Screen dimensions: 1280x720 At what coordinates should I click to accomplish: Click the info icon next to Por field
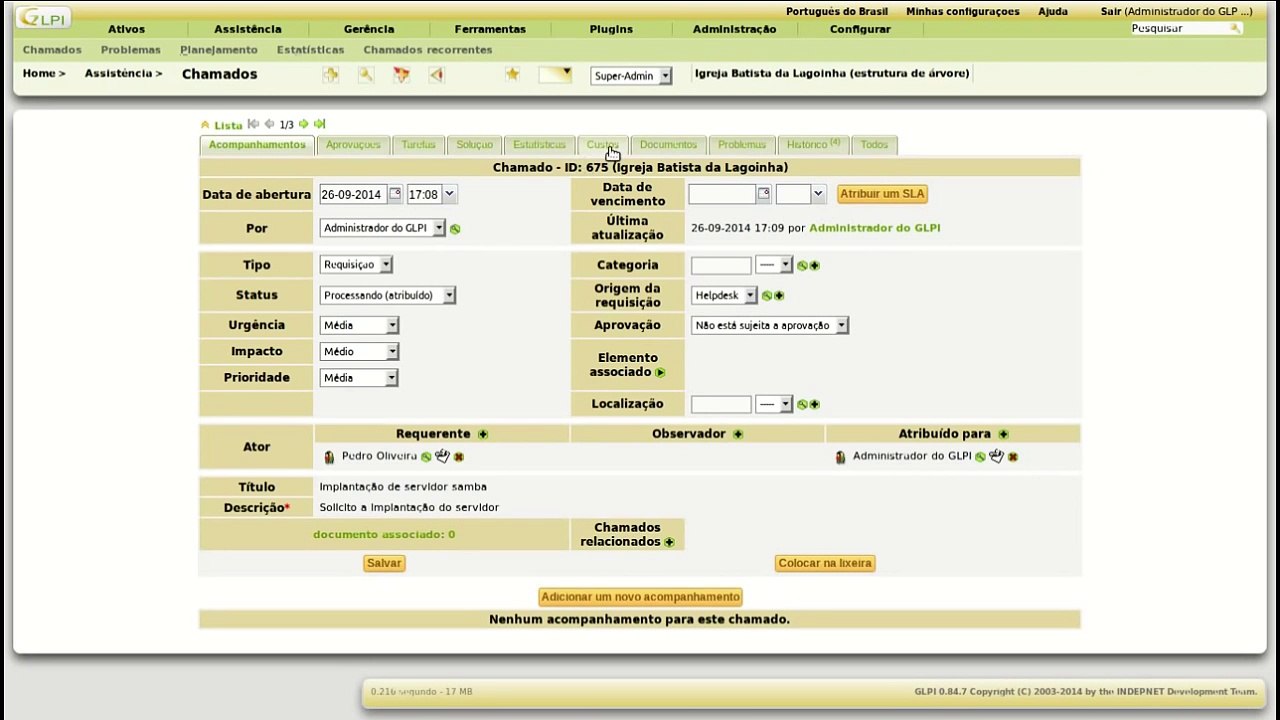click(455, 229)
